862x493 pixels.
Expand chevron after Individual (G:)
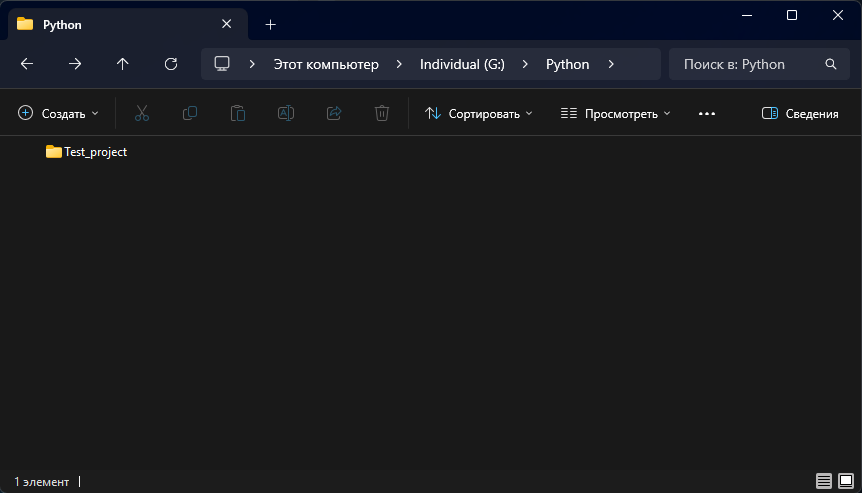525,64
